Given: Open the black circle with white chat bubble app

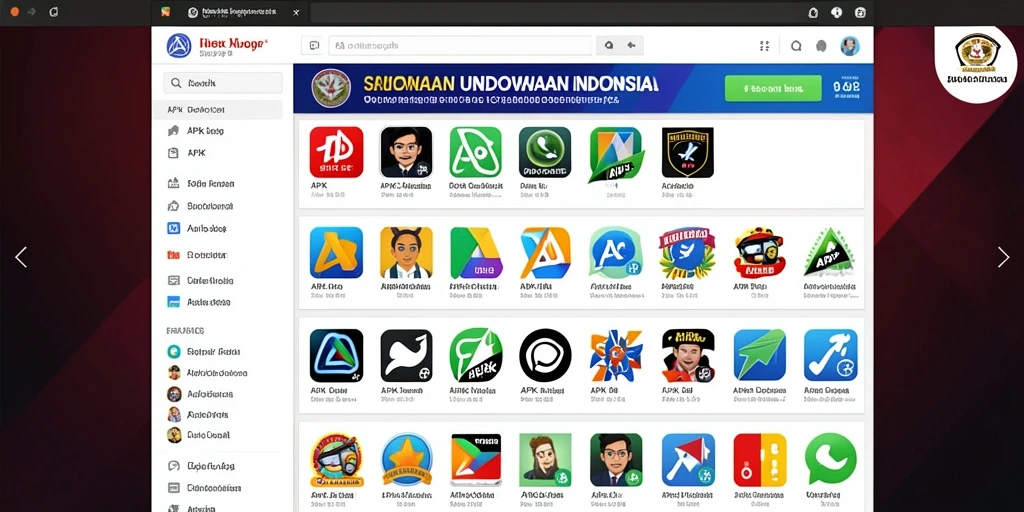Looking at the screenshot, I should 545,355.
